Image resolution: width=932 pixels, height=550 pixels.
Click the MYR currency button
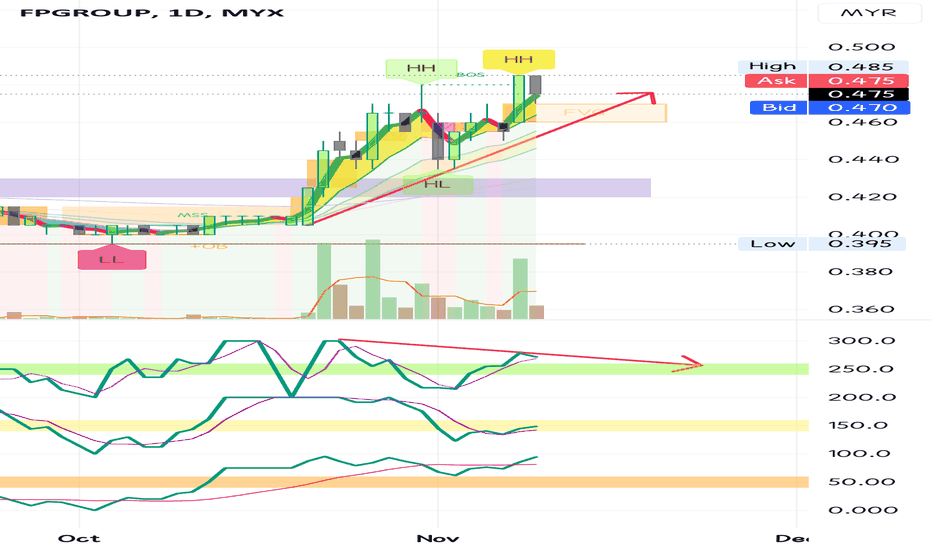tap(868, 12)
